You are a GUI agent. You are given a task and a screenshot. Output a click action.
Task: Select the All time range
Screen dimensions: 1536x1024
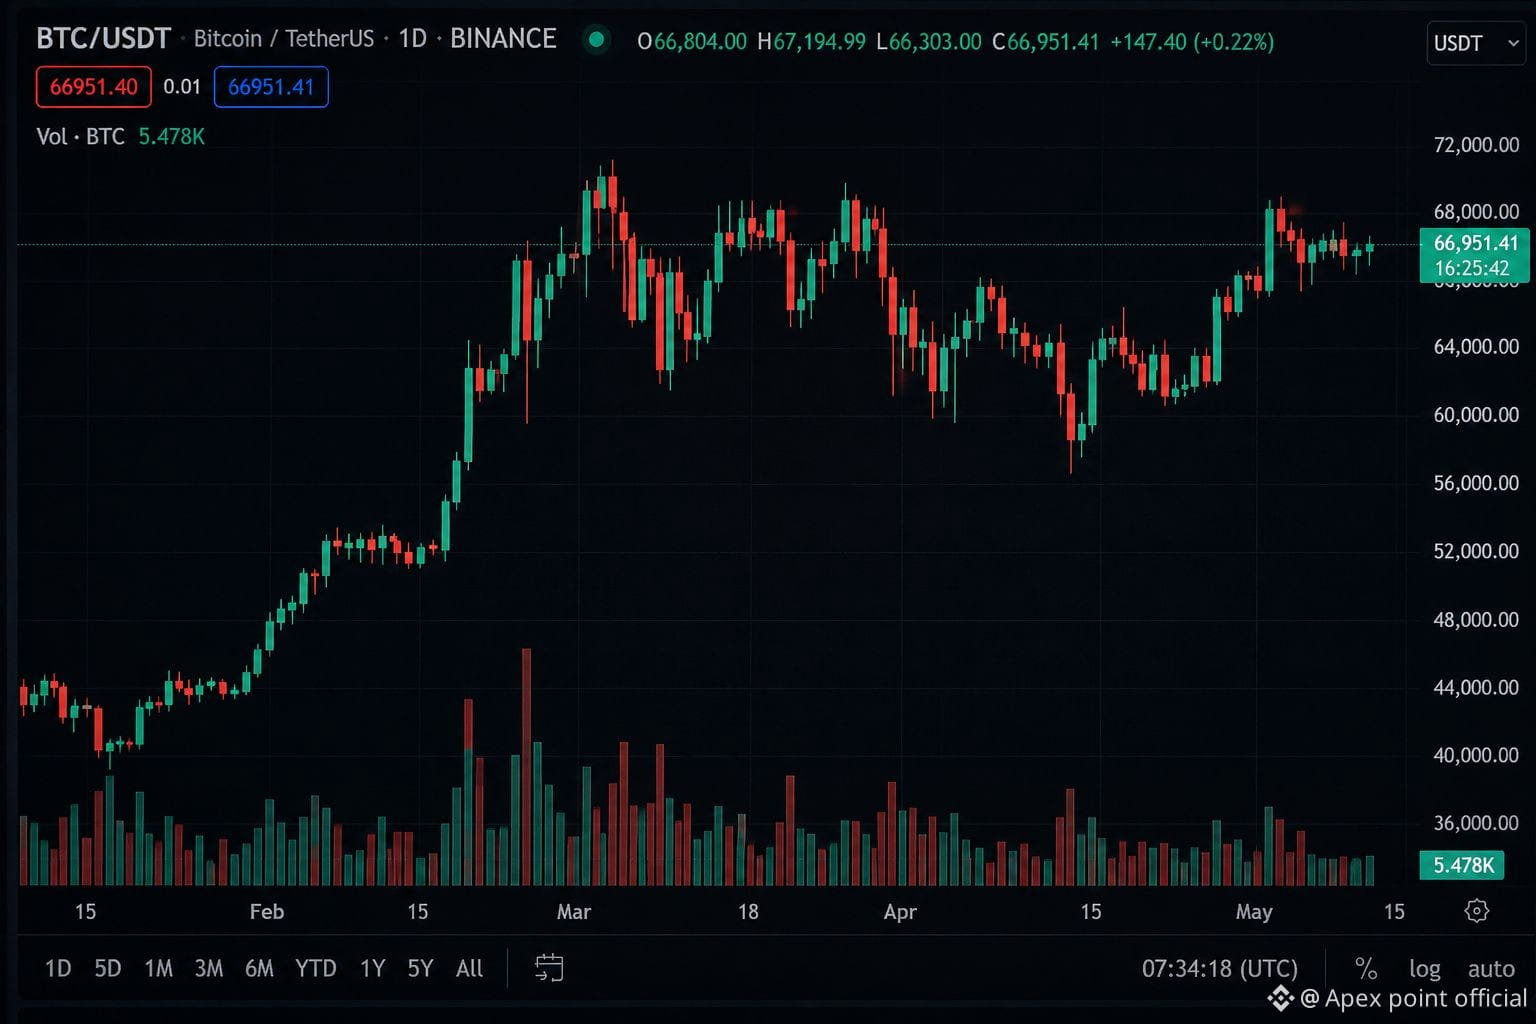click(469, 968)
